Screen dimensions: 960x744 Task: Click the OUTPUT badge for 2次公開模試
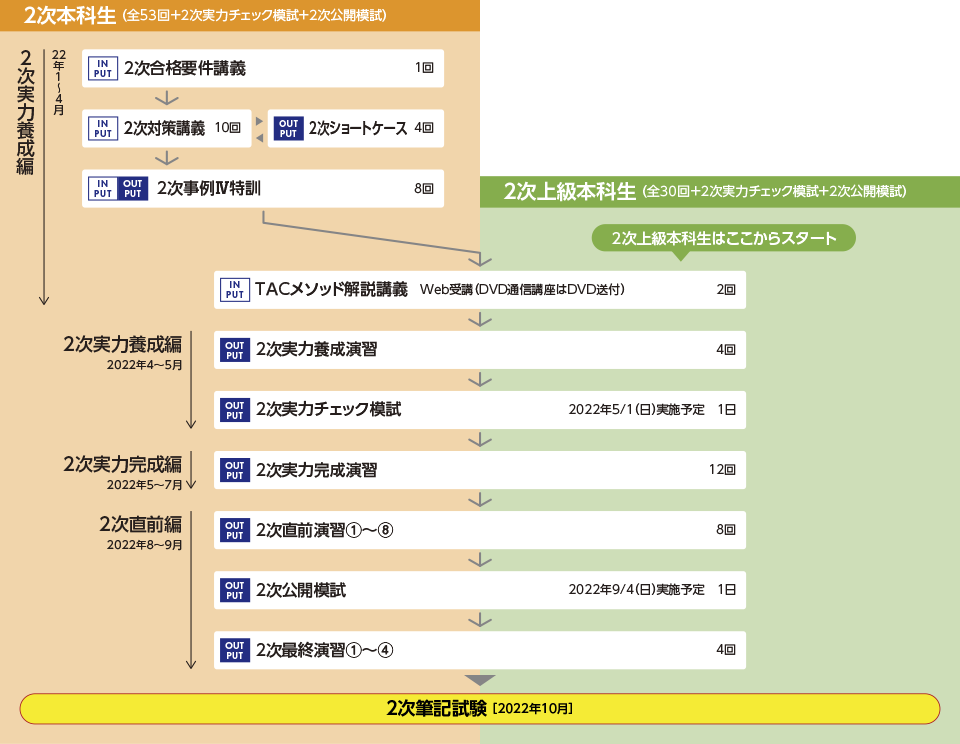234,590
